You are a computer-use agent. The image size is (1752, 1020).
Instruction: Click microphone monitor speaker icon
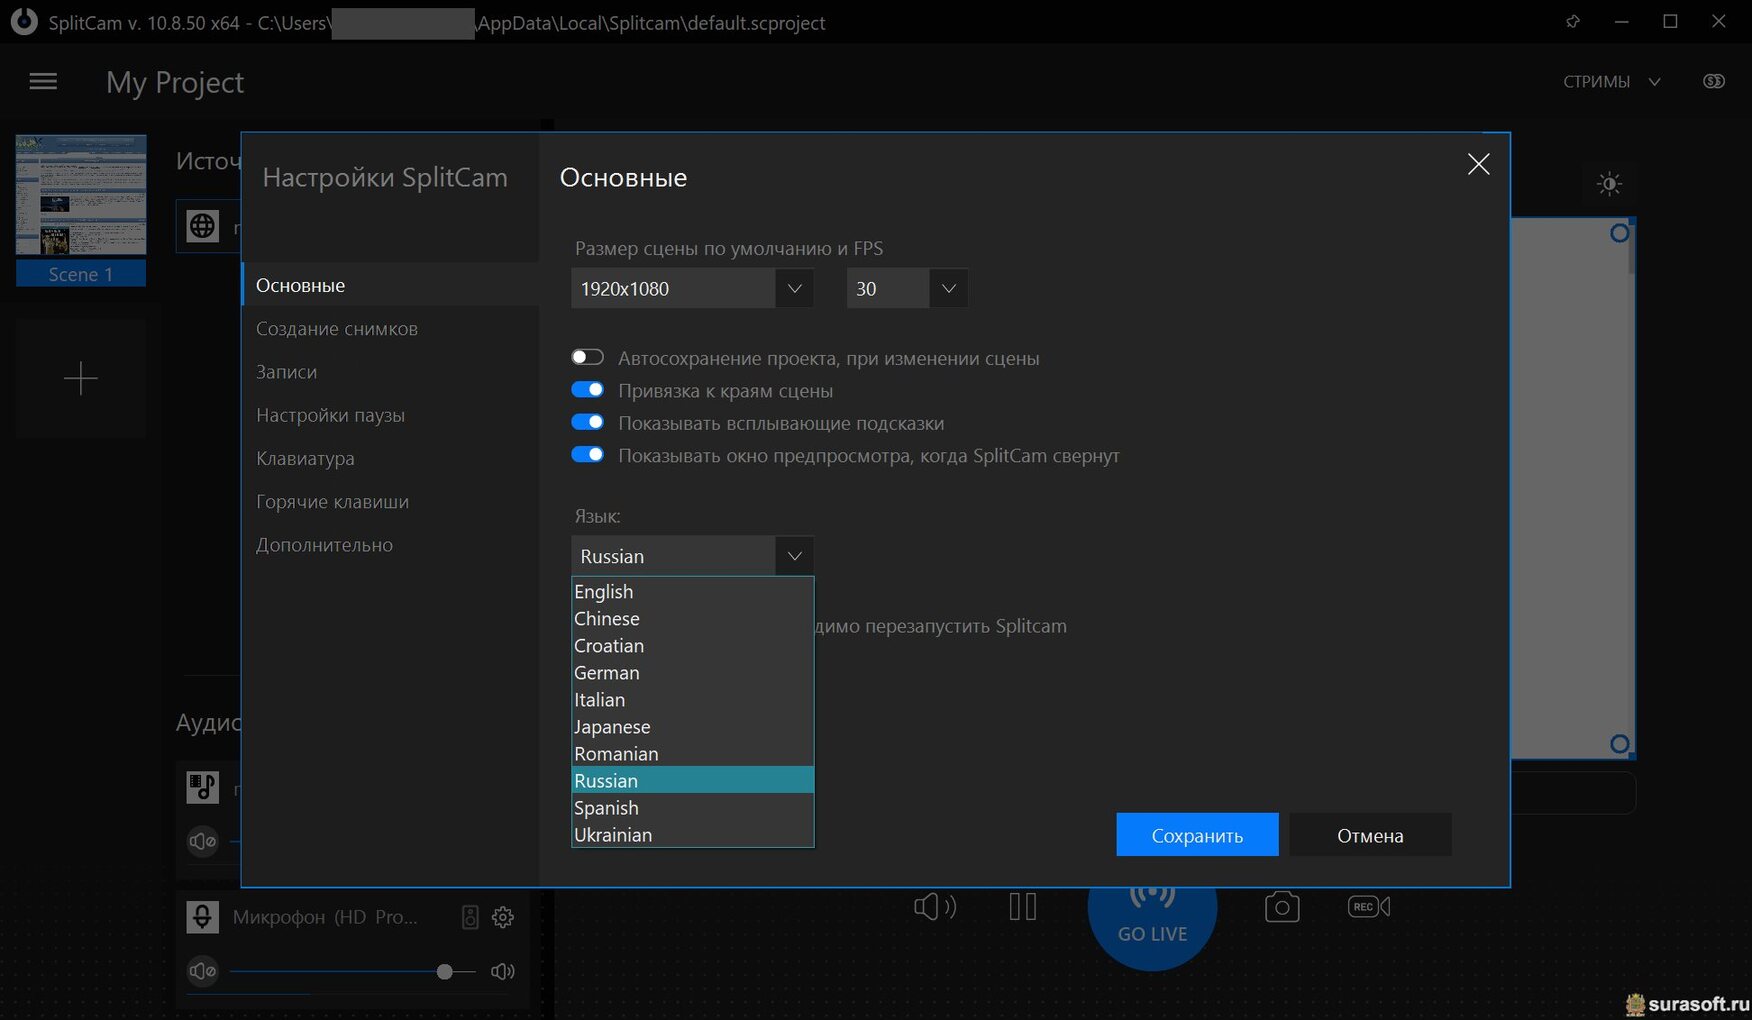[x=470, y=917]
